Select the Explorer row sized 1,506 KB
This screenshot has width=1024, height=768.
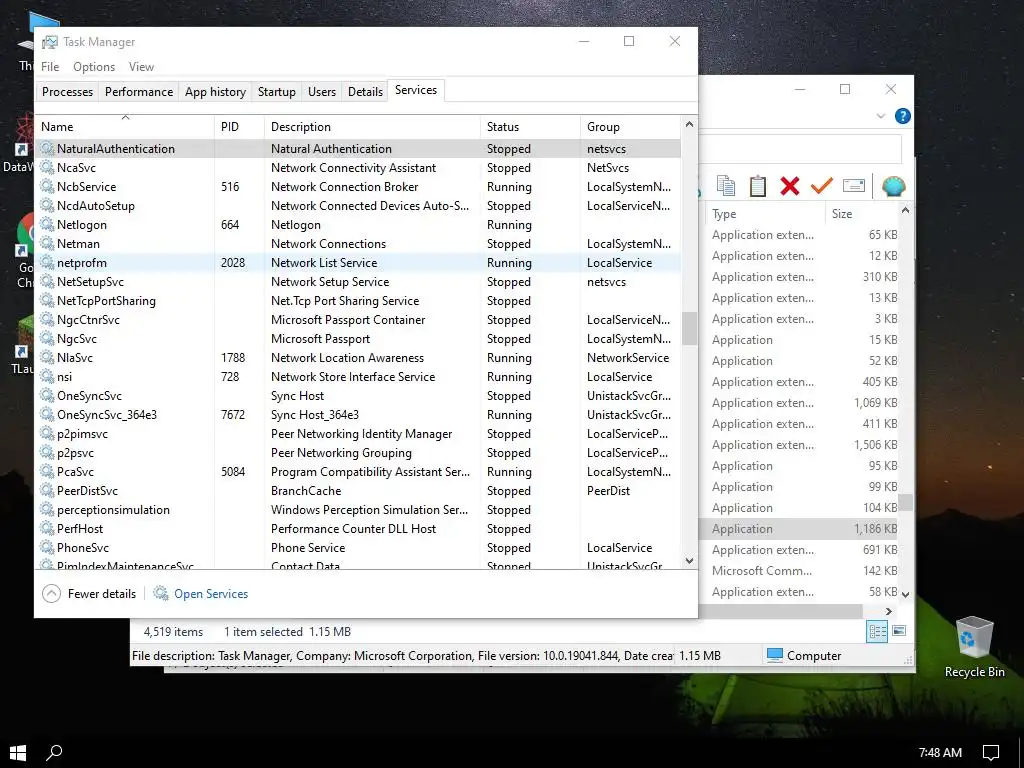[x=801, y=444]
